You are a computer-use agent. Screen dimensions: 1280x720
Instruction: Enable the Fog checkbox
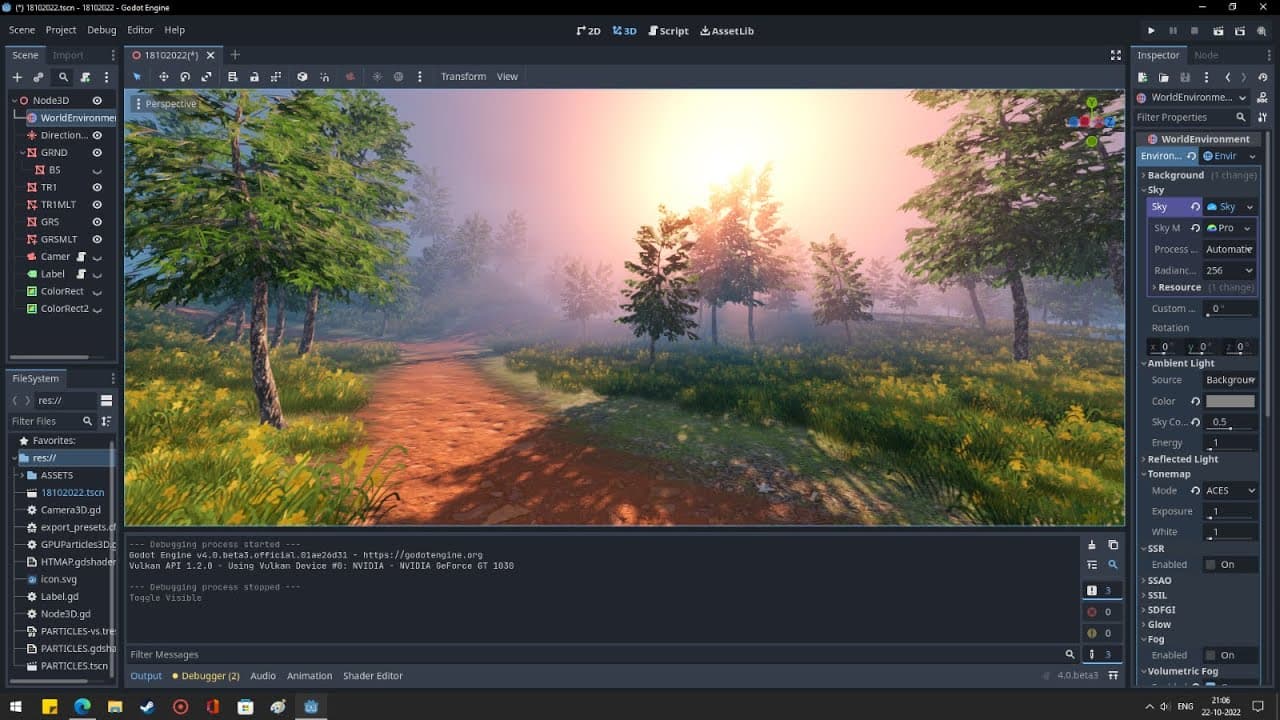click(x=1210, y=655)
